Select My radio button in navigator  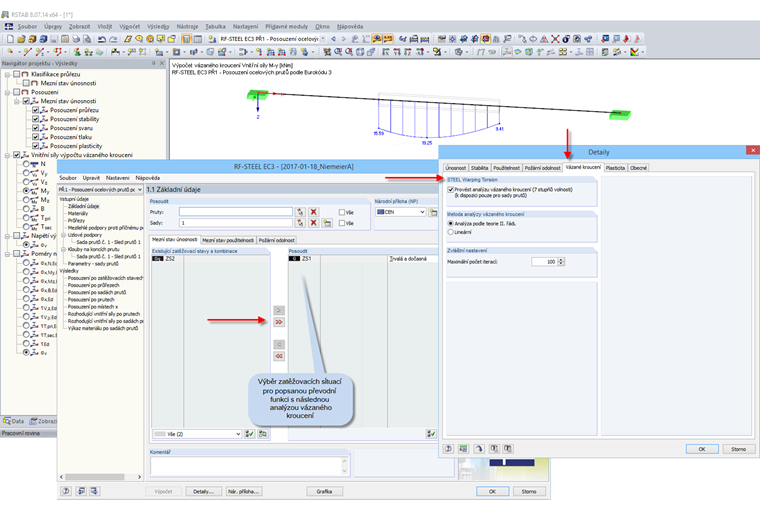click(x=26, y=191)
